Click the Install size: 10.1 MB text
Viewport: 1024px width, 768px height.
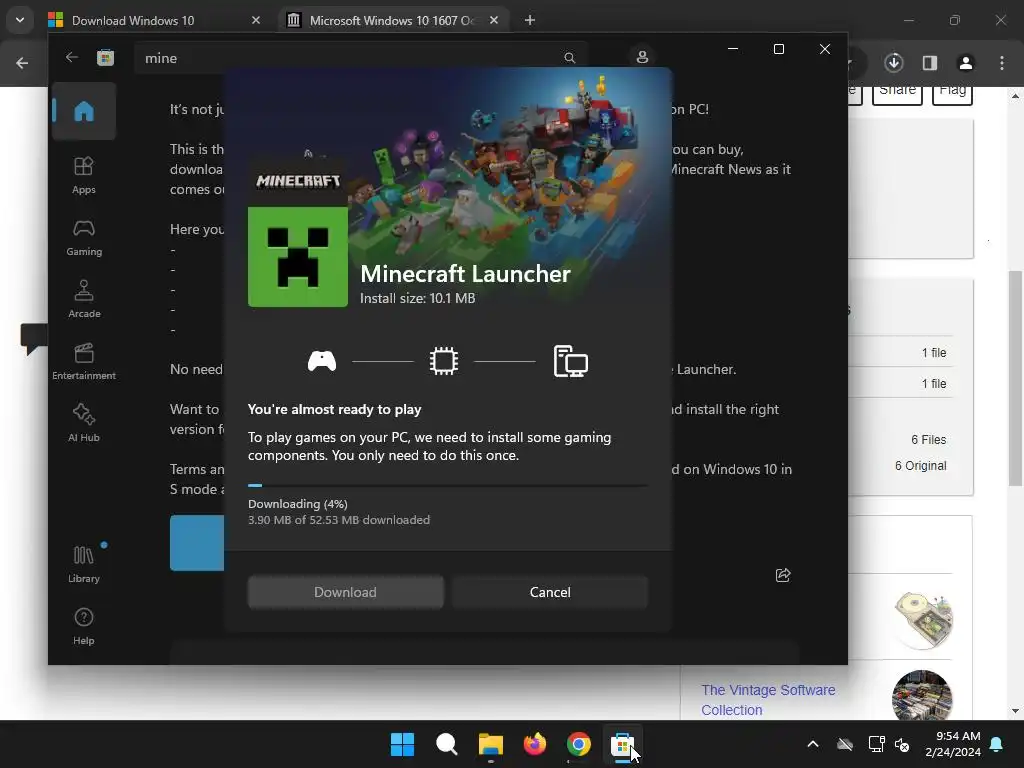tap(418, 298)
